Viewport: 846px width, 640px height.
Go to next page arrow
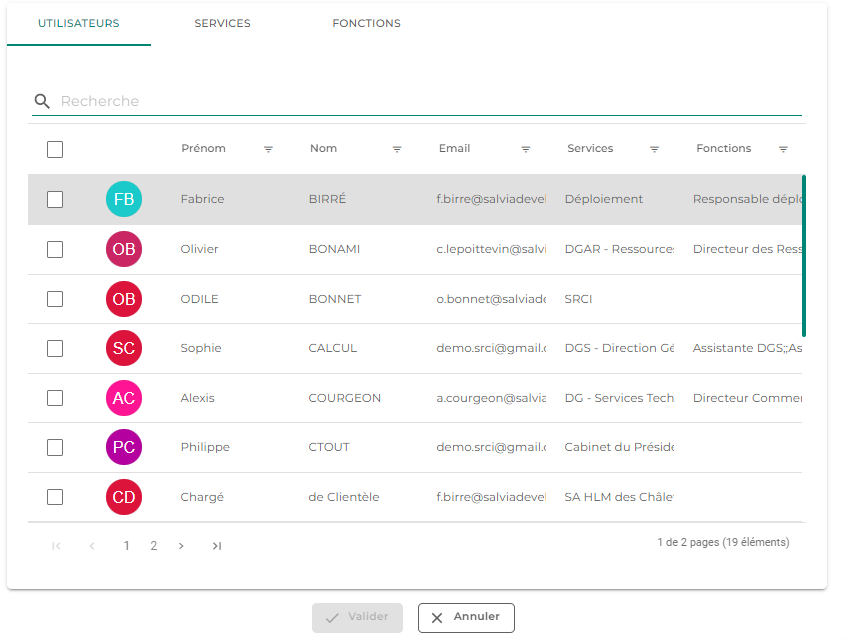181,546
